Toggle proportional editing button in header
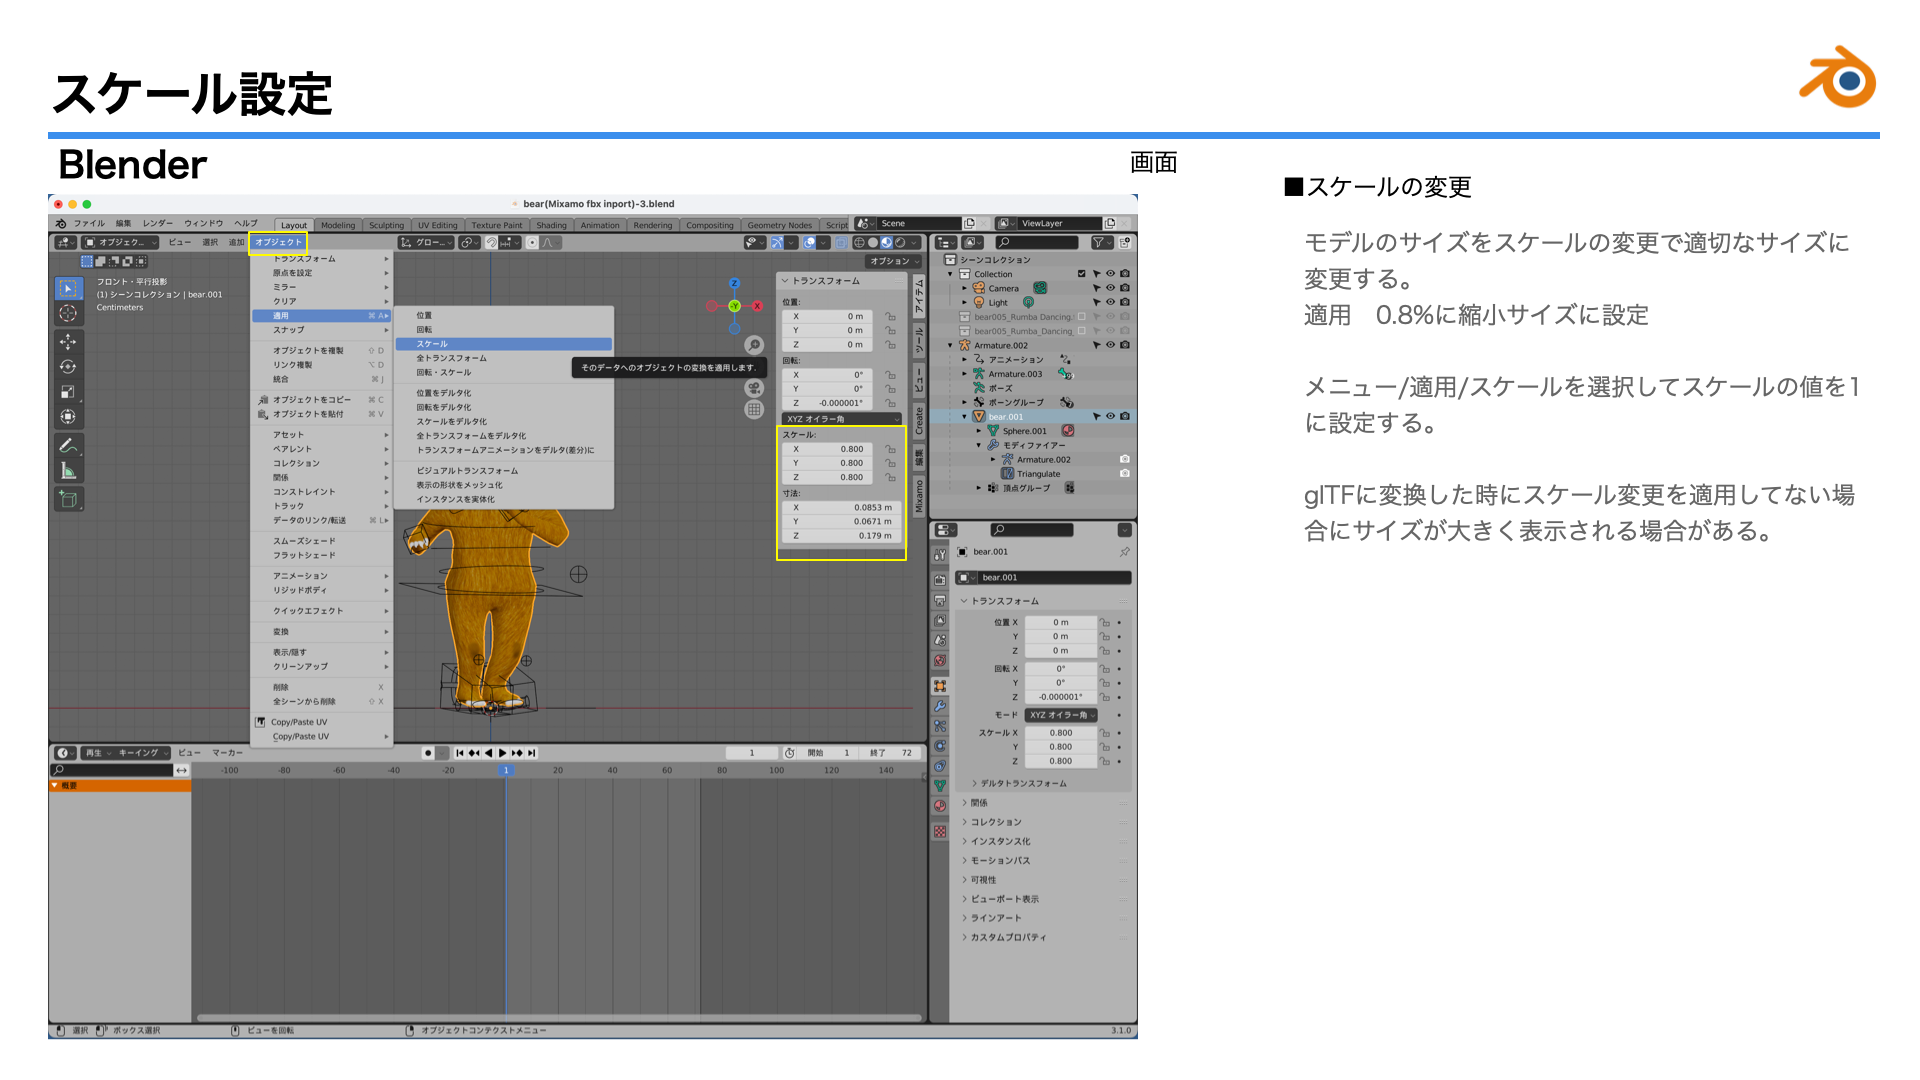Screen dimensions: 1920x1080 click(x=533, y=242)
